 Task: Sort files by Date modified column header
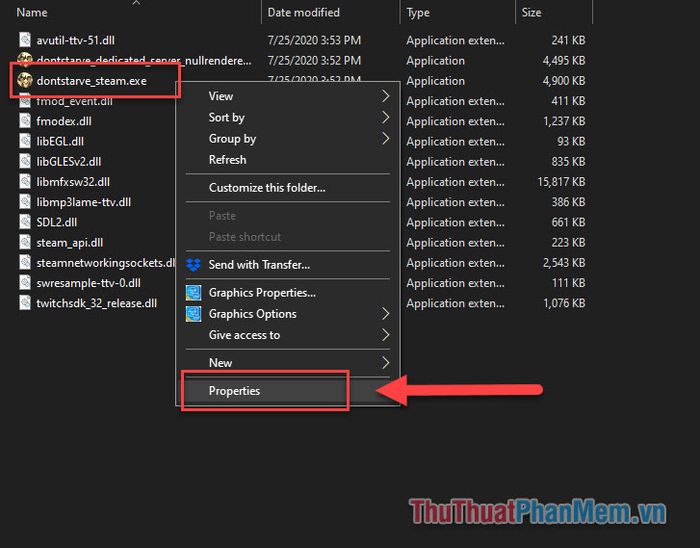[304, 12]
